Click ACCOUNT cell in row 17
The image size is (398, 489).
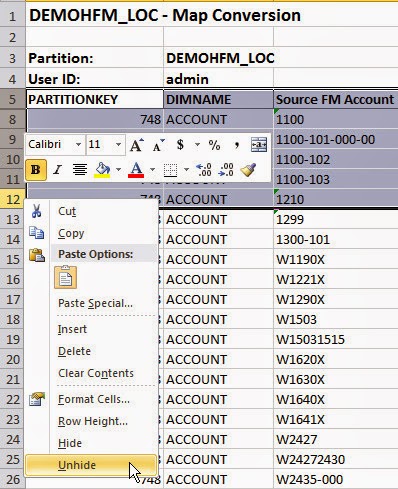pos(218,299)
